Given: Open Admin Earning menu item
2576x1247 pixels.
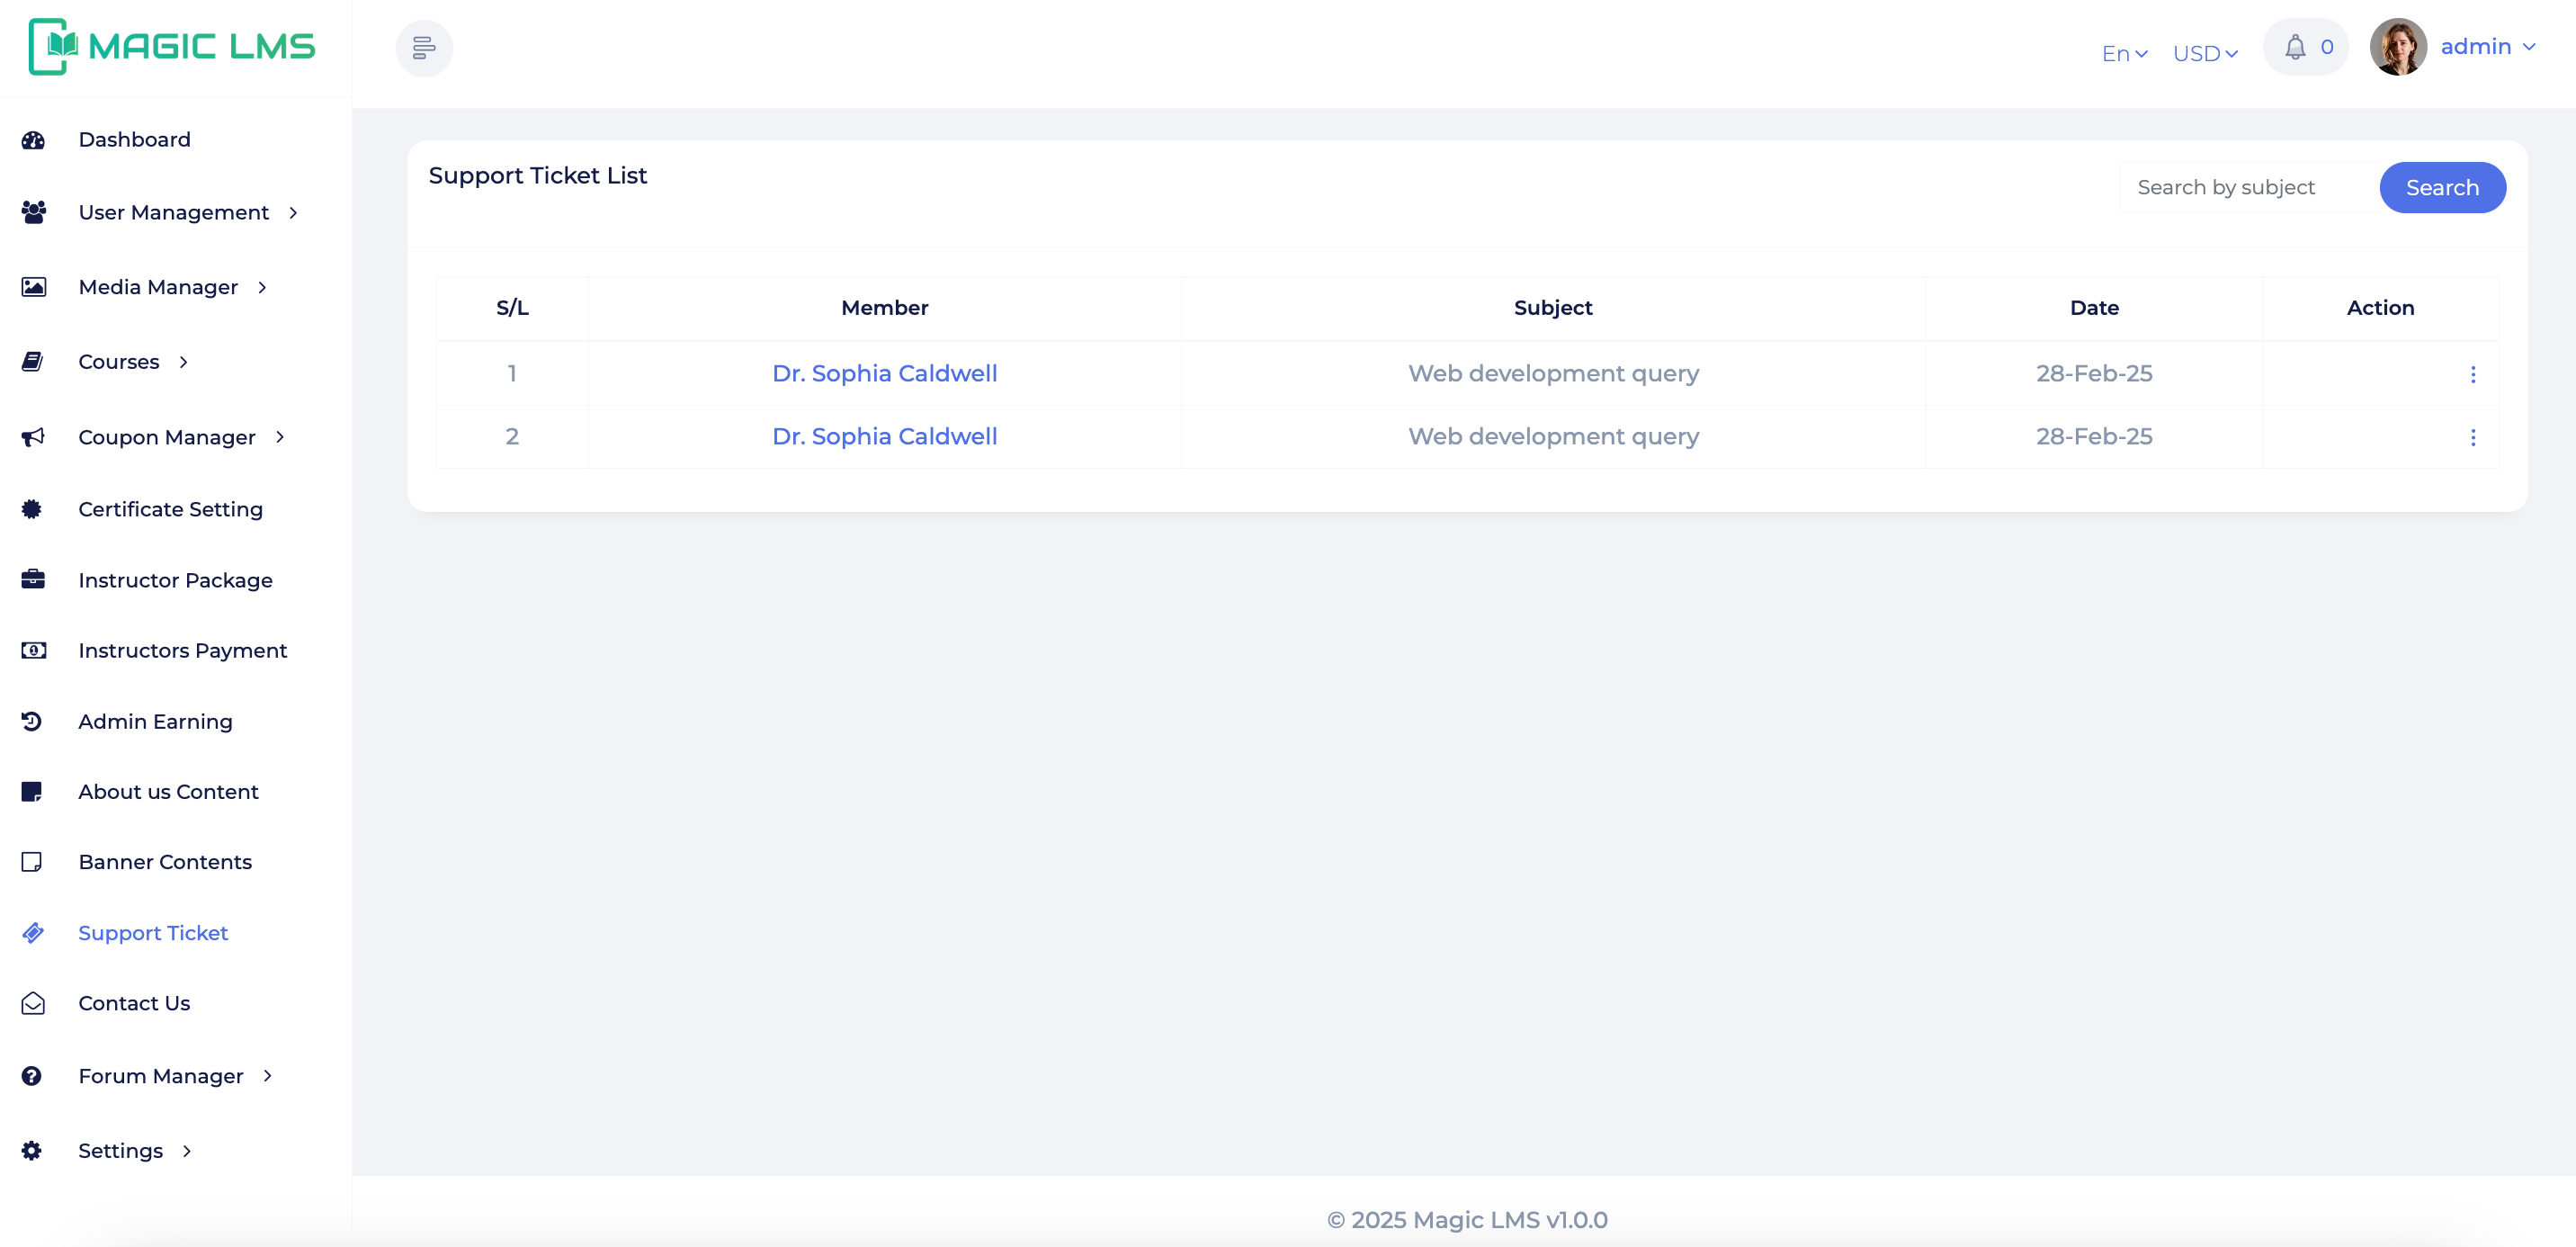Looking at the screenshot, I should tap(155, 721).
